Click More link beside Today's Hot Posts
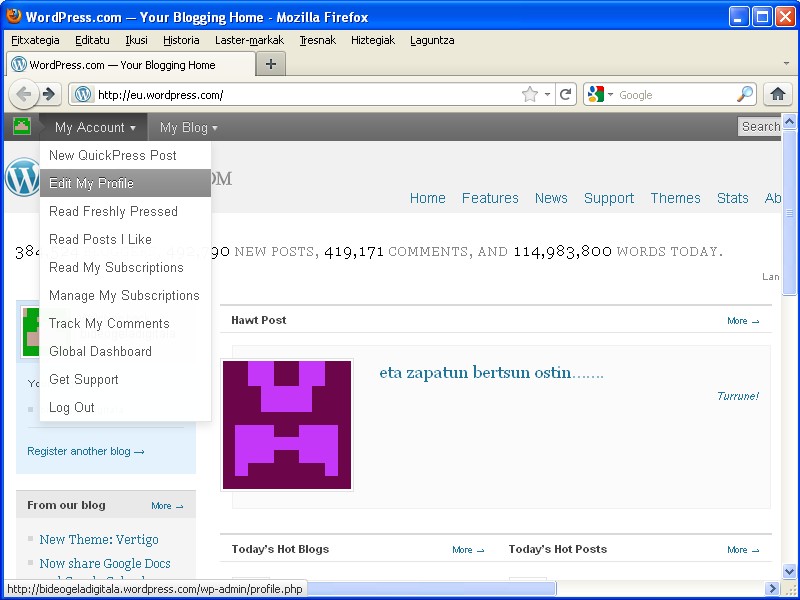The image size is (800, 600). click(x=743, y=549)
